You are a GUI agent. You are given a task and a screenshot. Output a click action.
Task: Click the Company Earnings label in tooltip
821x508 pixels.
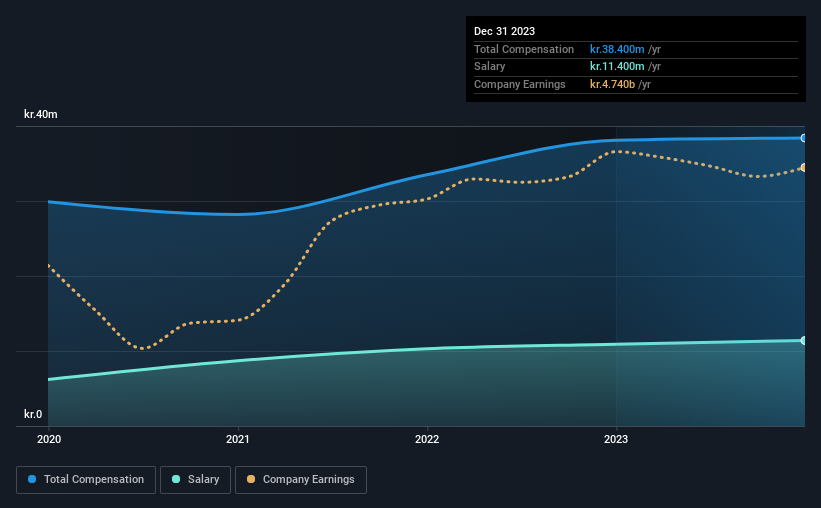519,84
